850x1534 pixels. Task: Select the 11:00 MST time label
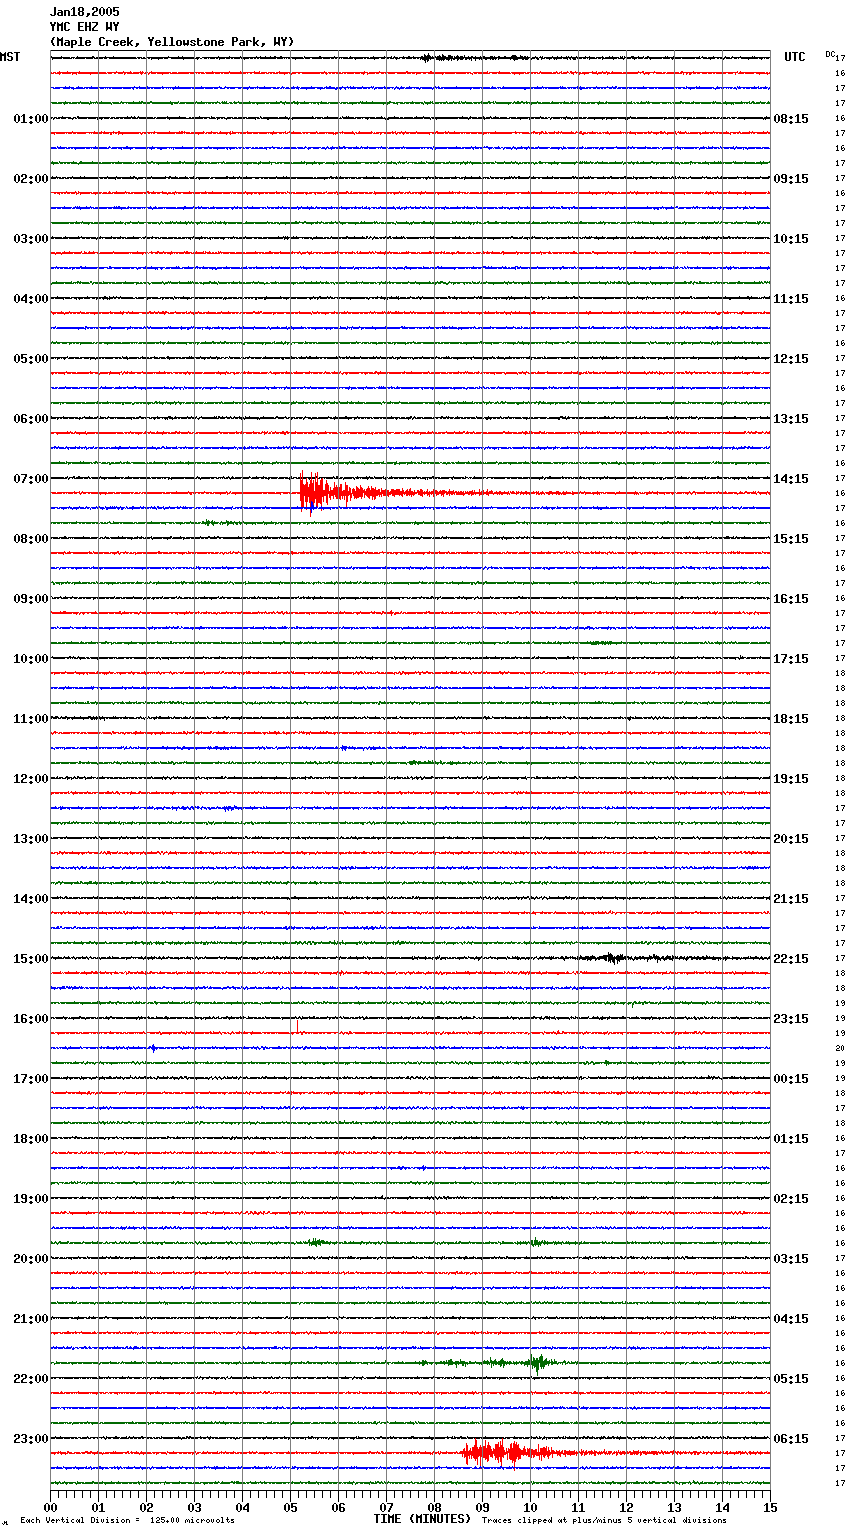tap(31, 719)
